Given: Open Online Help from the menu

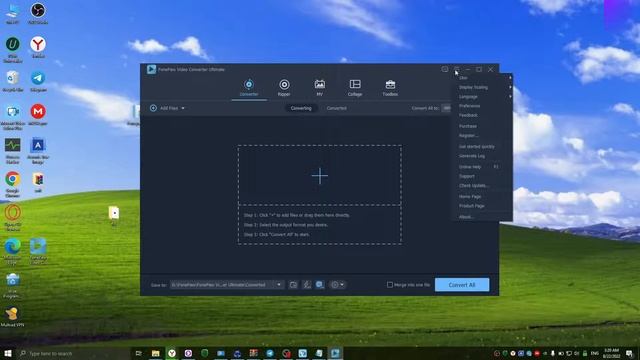Looking at the screenshot, I should pyautogui.click(x=482, y=167).
